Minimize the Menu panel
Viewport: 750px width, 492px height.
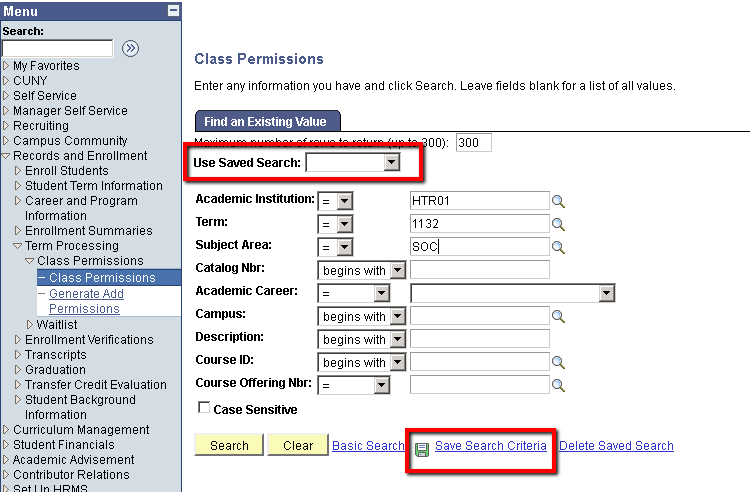pos(174,11)
